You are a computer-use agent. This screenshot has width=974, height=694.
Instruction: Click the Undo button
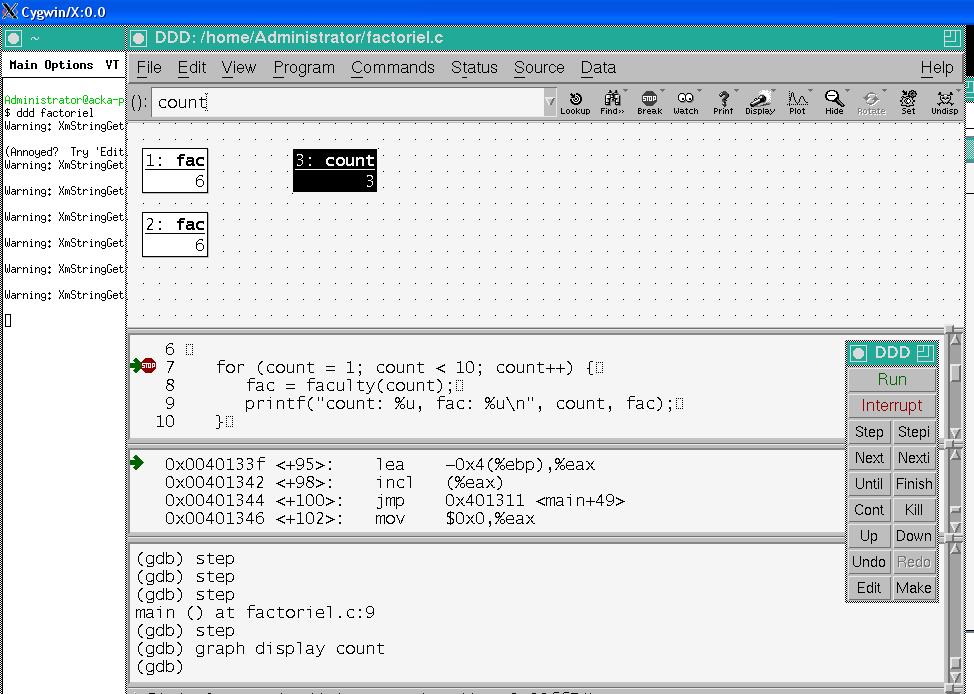(869, 562)
